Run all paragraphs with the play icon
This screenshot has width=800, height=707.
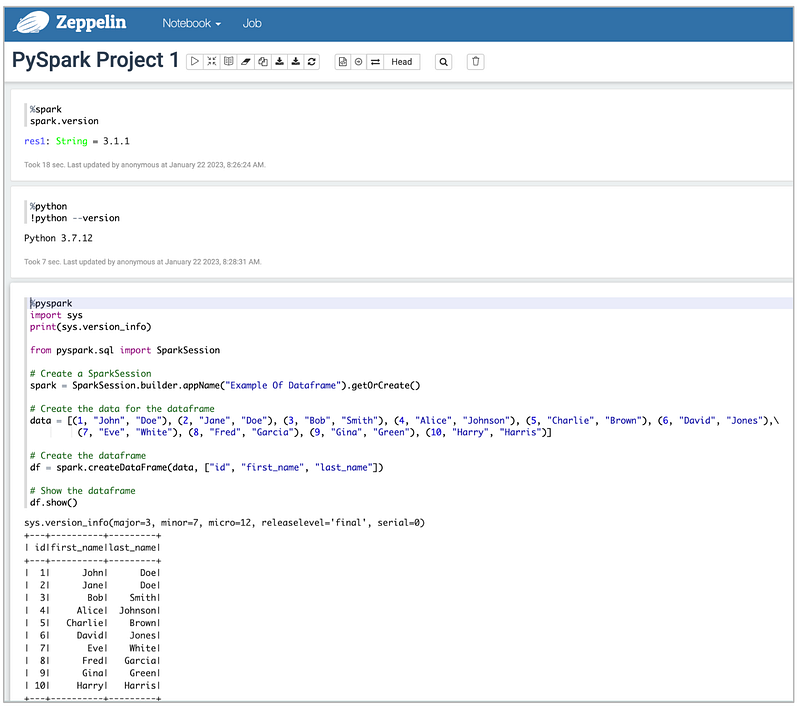coord(195,62)
